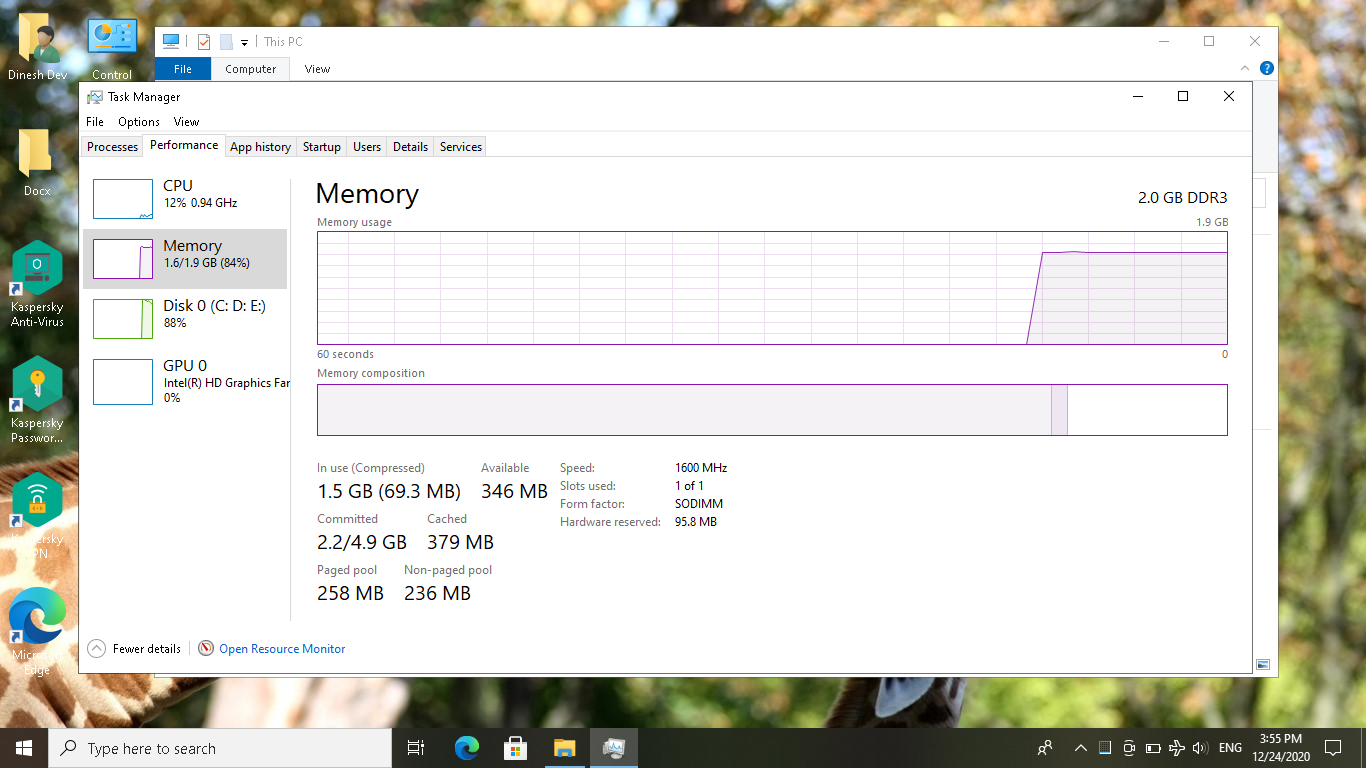Screen dimensions: 1366x768
Task: Click the '2.0 GB DDR3' memory label
Action: tap(1182, 198)
